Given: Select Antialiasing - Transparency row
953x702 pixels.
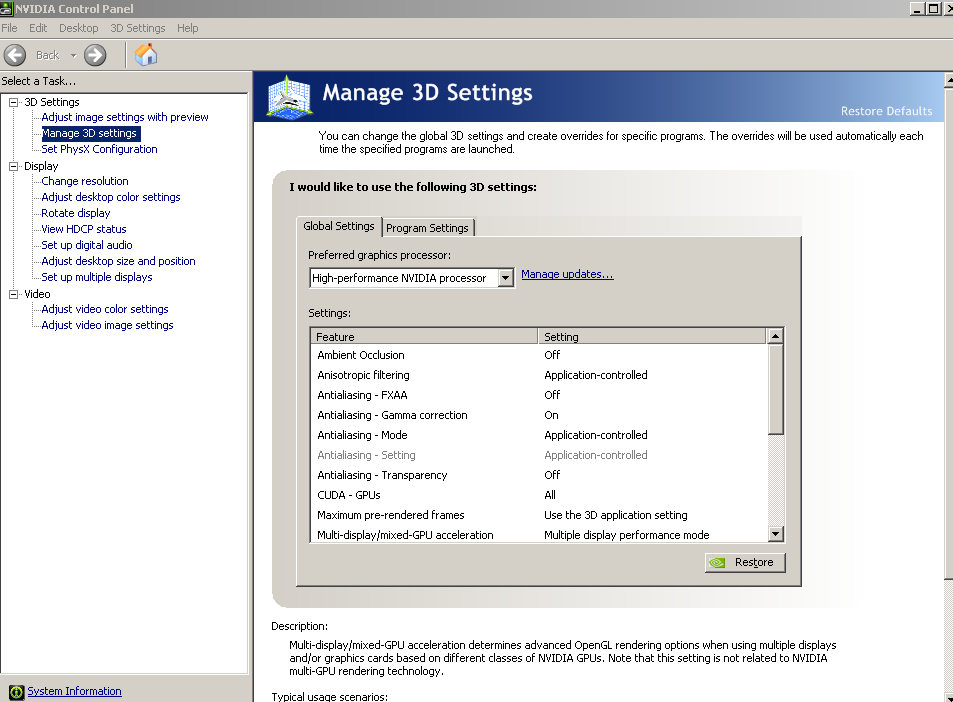Looking at the screenshot, I should point(538,475).
